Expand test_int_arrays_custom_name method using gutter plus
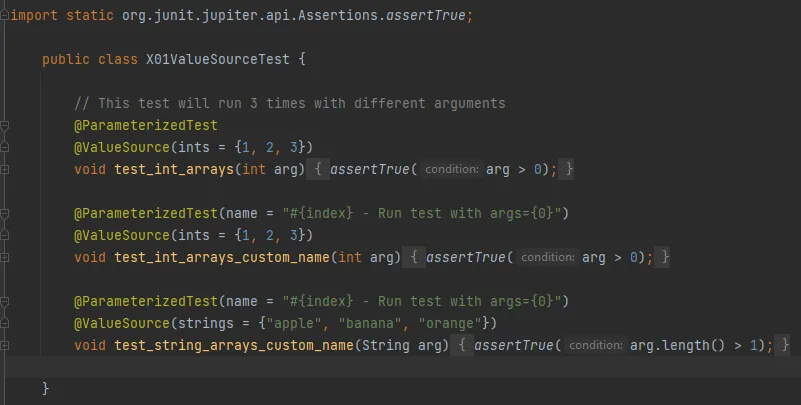Viewport: 801px width, 405px height. 5,257
